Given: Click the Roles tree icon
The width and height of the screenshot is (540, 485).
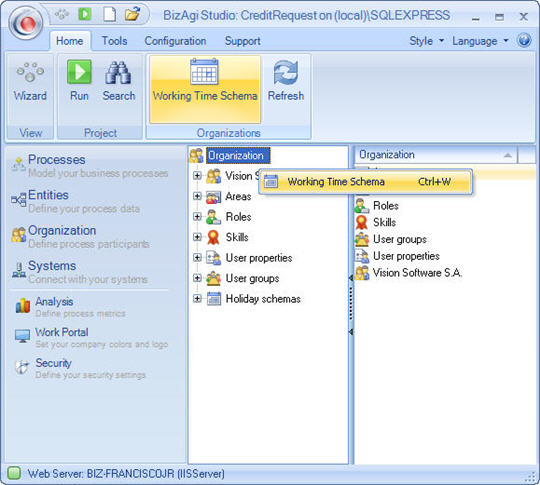Looking at the screenshot, I should [x=213, y=217].
